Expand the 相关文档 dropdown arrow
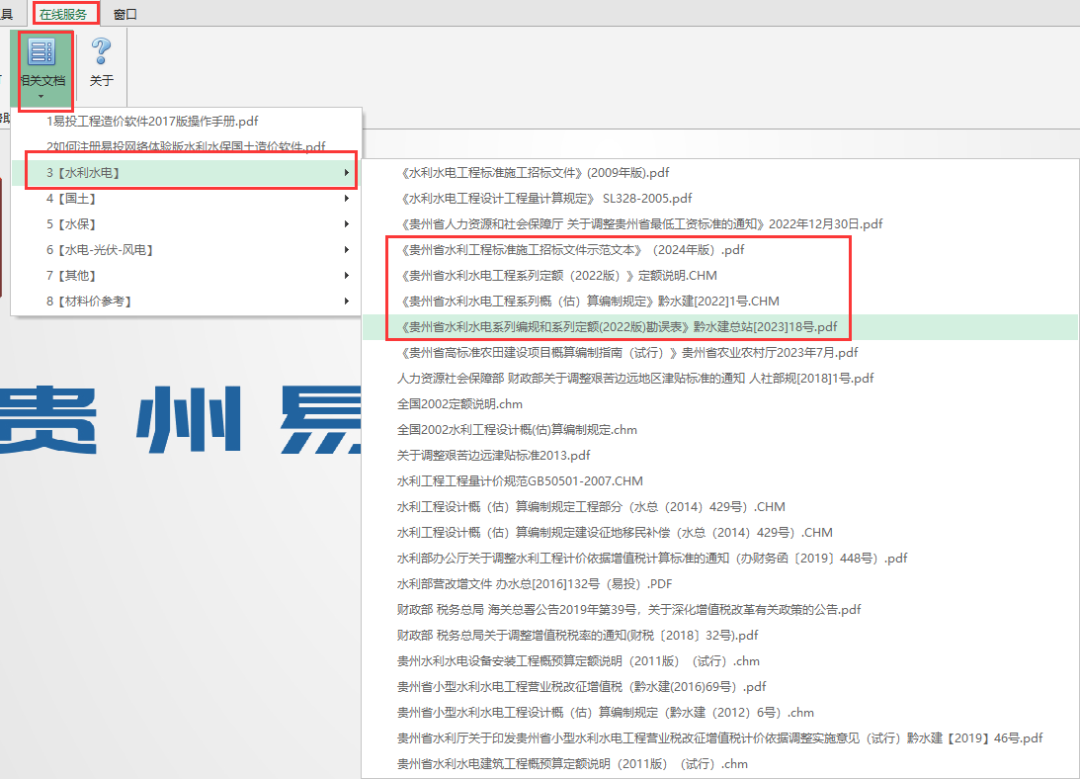Image resolution: width=1080 pixels, height=779 pixels. 42,97
